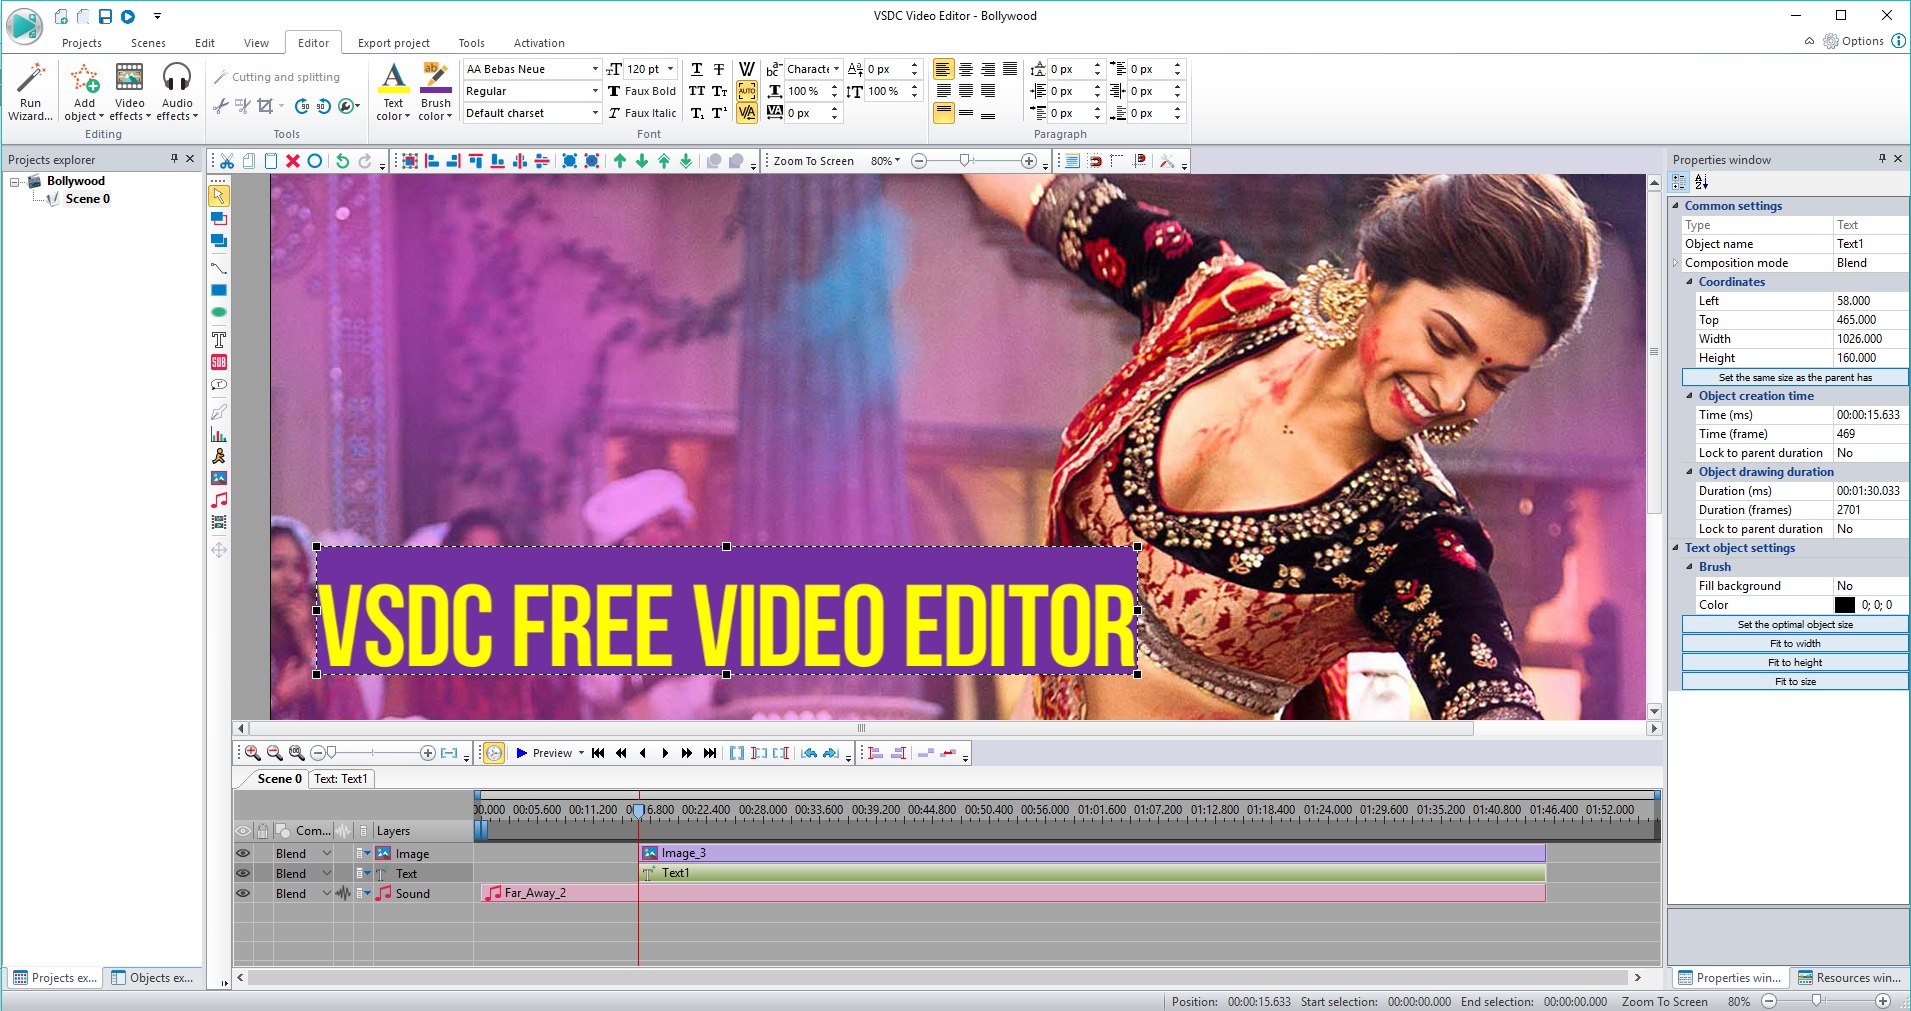The height and width of the screenshot is (1011, 1911).
Task: Toggle underline text style
Action: click(x=697, y=69)
